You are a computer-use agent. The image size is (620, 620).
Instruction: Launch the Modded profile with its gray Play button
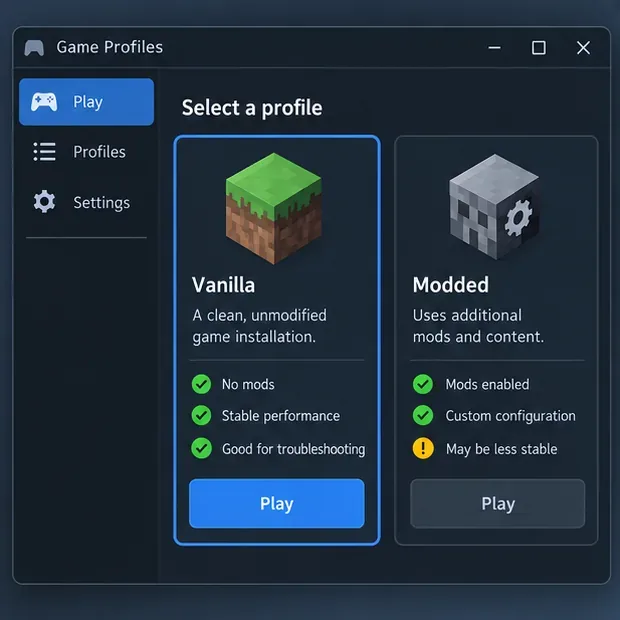pyautogui.click(x=497, y=503)
